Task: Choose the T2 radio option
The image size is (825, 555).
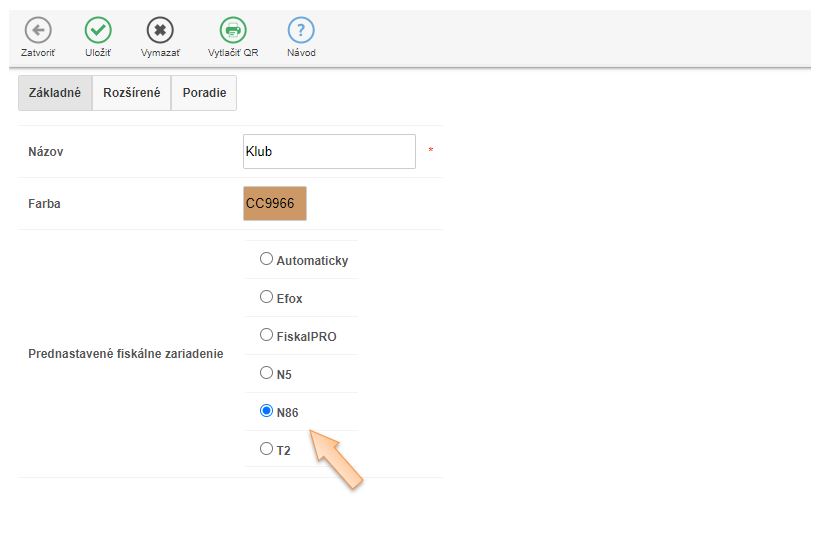Action: tap(266, 449)
